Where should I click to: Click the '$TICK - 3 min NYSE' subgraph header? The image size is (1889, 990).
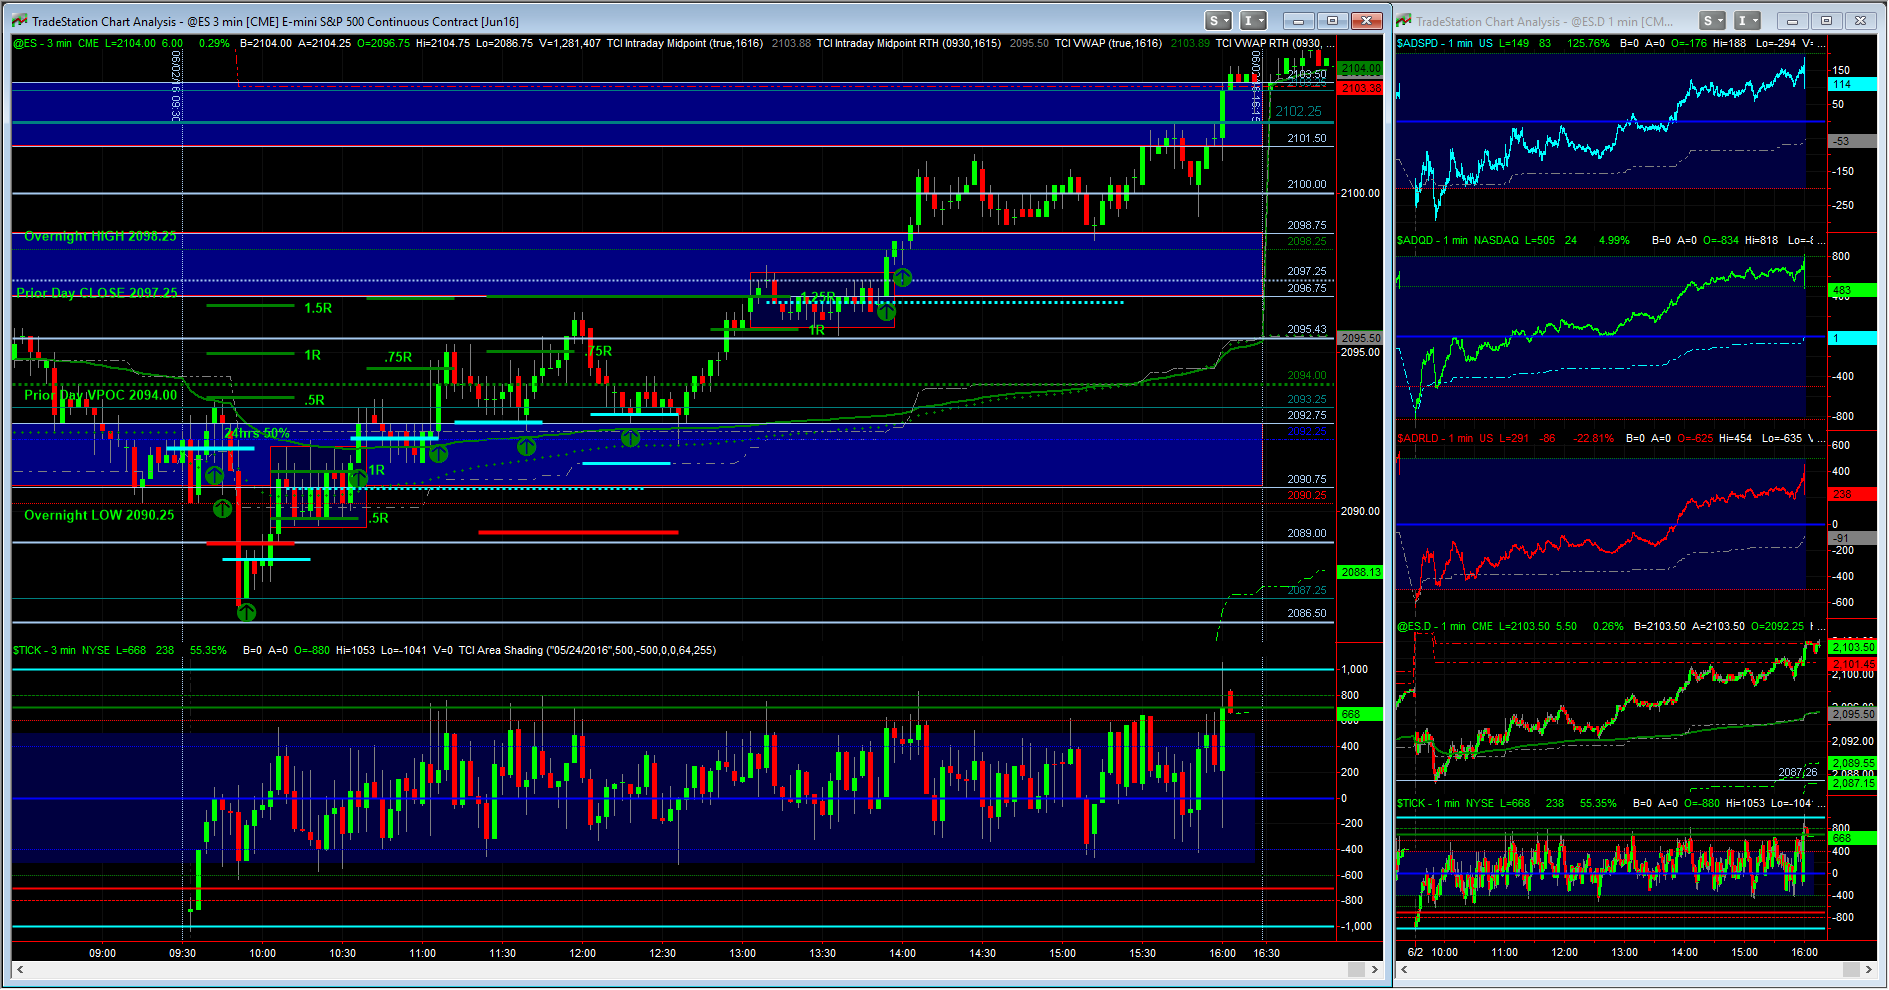coord(61,650)
